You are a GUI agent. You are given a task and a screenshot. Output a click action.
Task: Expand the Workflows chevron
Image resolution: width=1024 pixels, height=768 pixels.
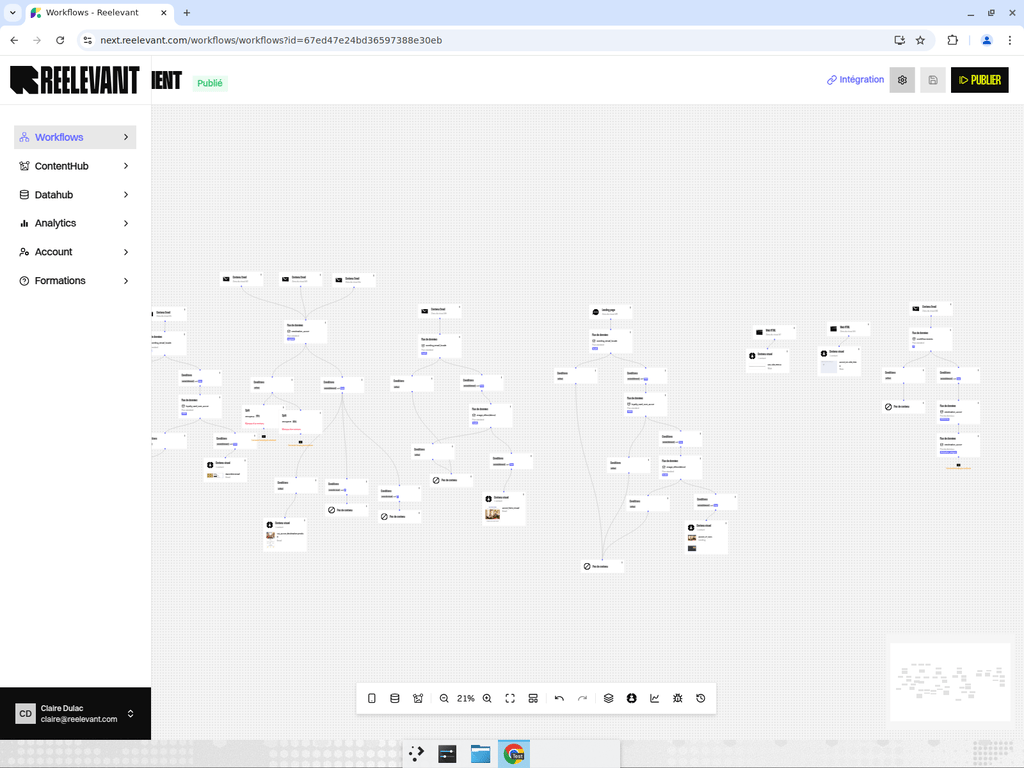(x=126, y=137)
